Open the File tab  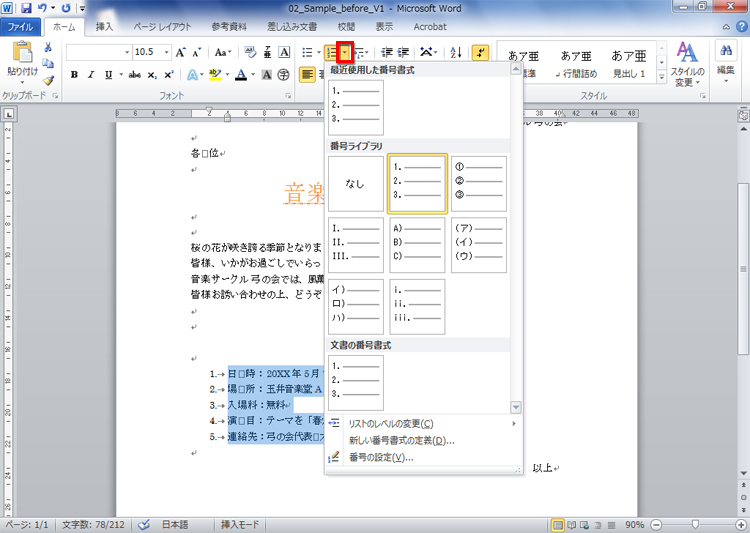click(x=20, y=27)
